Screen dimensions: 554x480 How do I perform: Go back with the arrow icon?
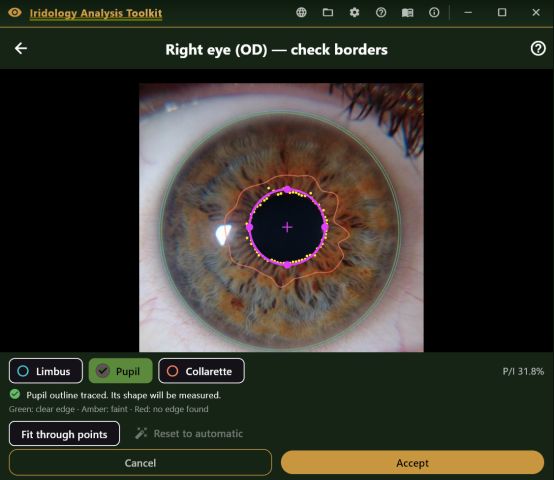click(21, 48)
